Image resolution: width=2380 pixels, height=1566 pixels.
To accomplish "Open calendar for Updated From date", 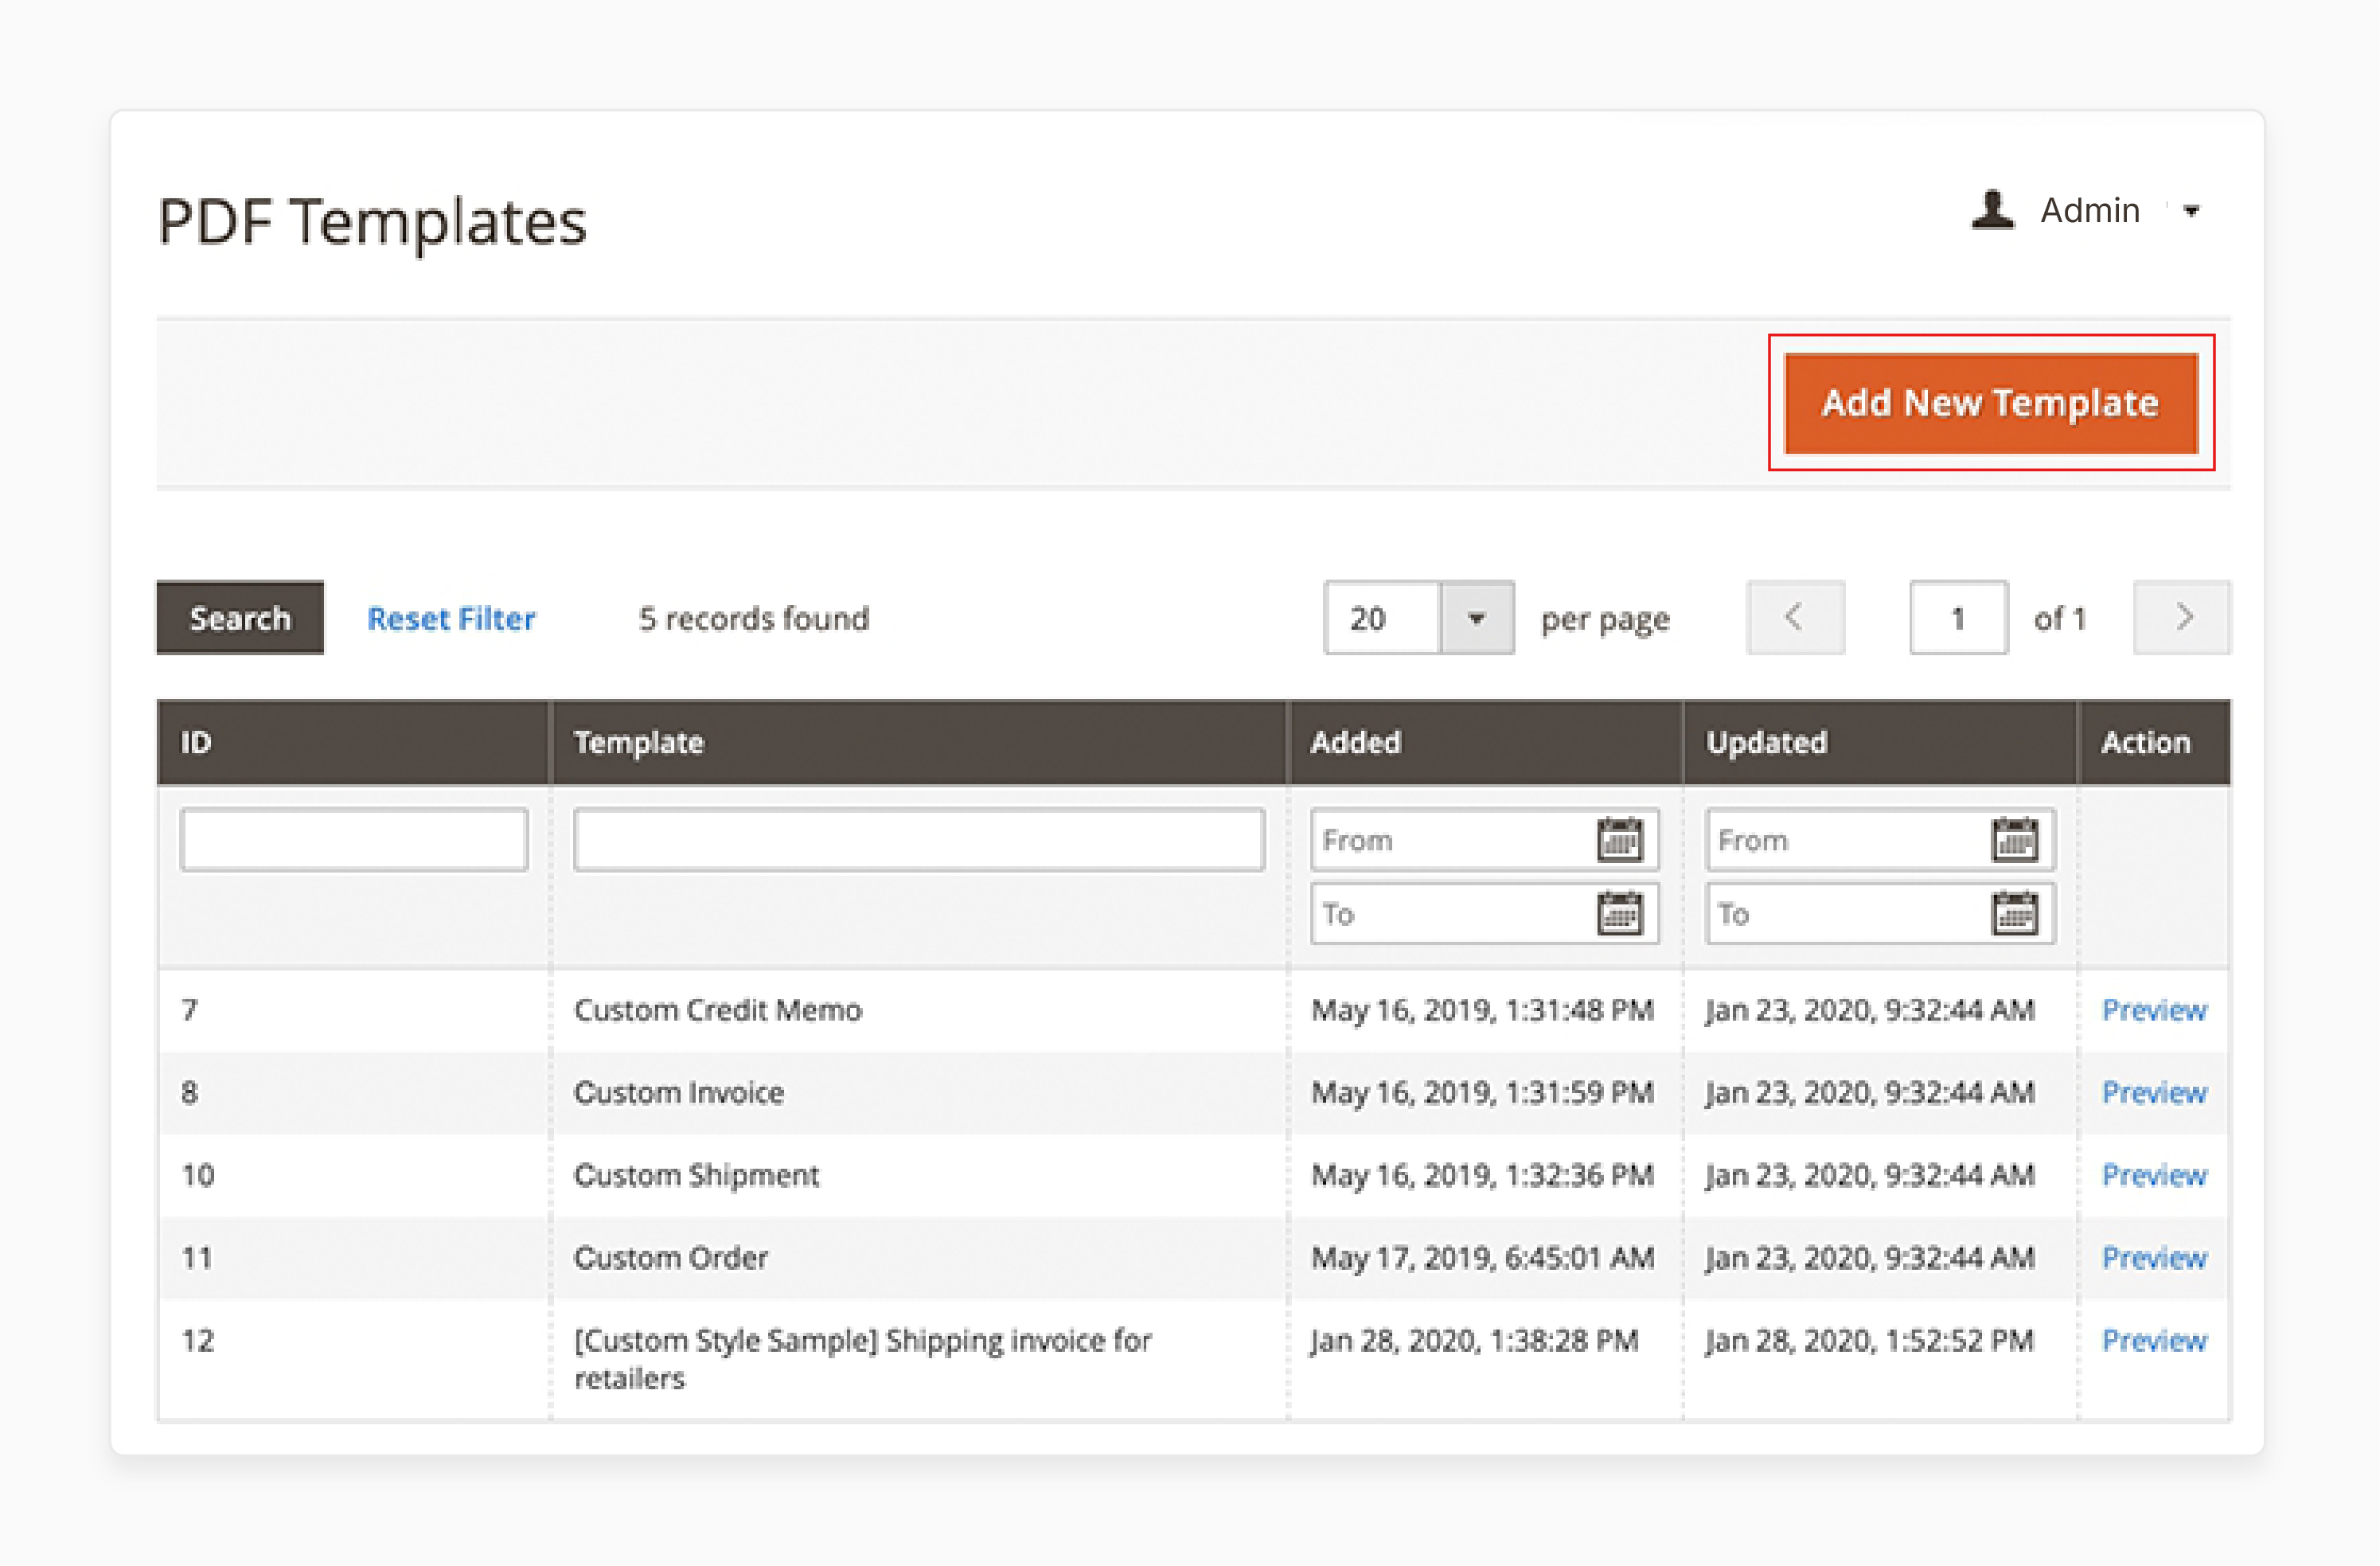I will [2015, 840].
